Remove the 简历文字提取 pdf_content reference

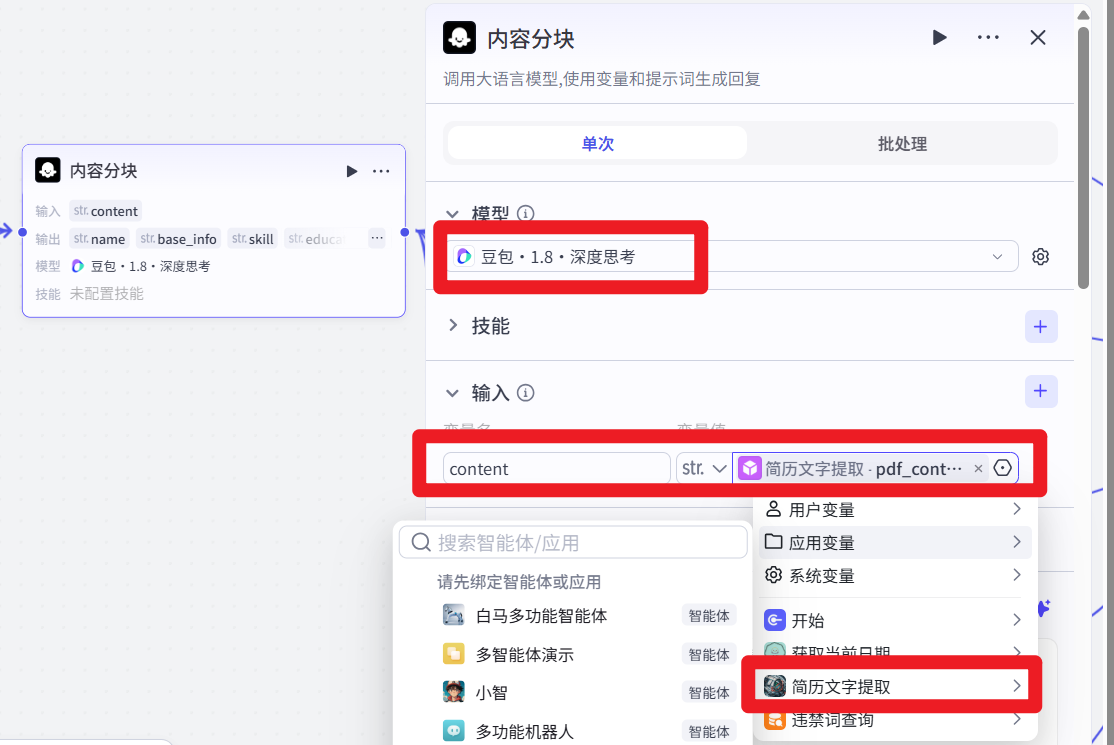pyautogui.click(x=978, y=469)
